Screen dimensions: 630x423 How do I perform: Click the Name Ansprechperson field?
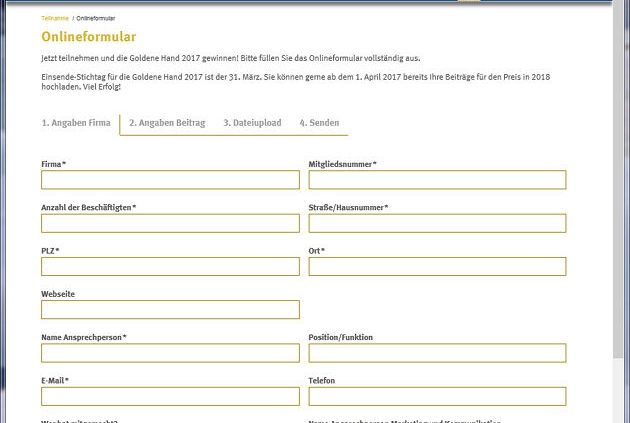tap(170, 353)
